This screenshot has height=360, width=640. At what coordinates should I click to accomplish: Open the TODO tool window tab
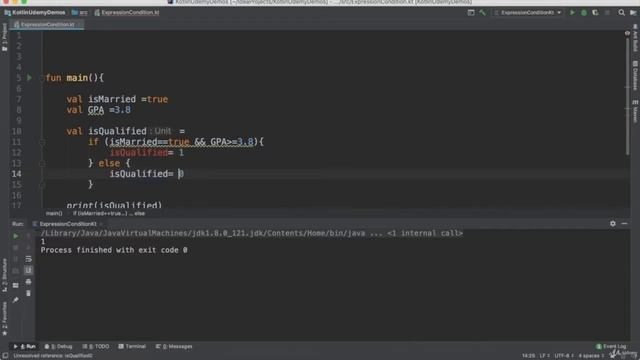coord(96,347)
